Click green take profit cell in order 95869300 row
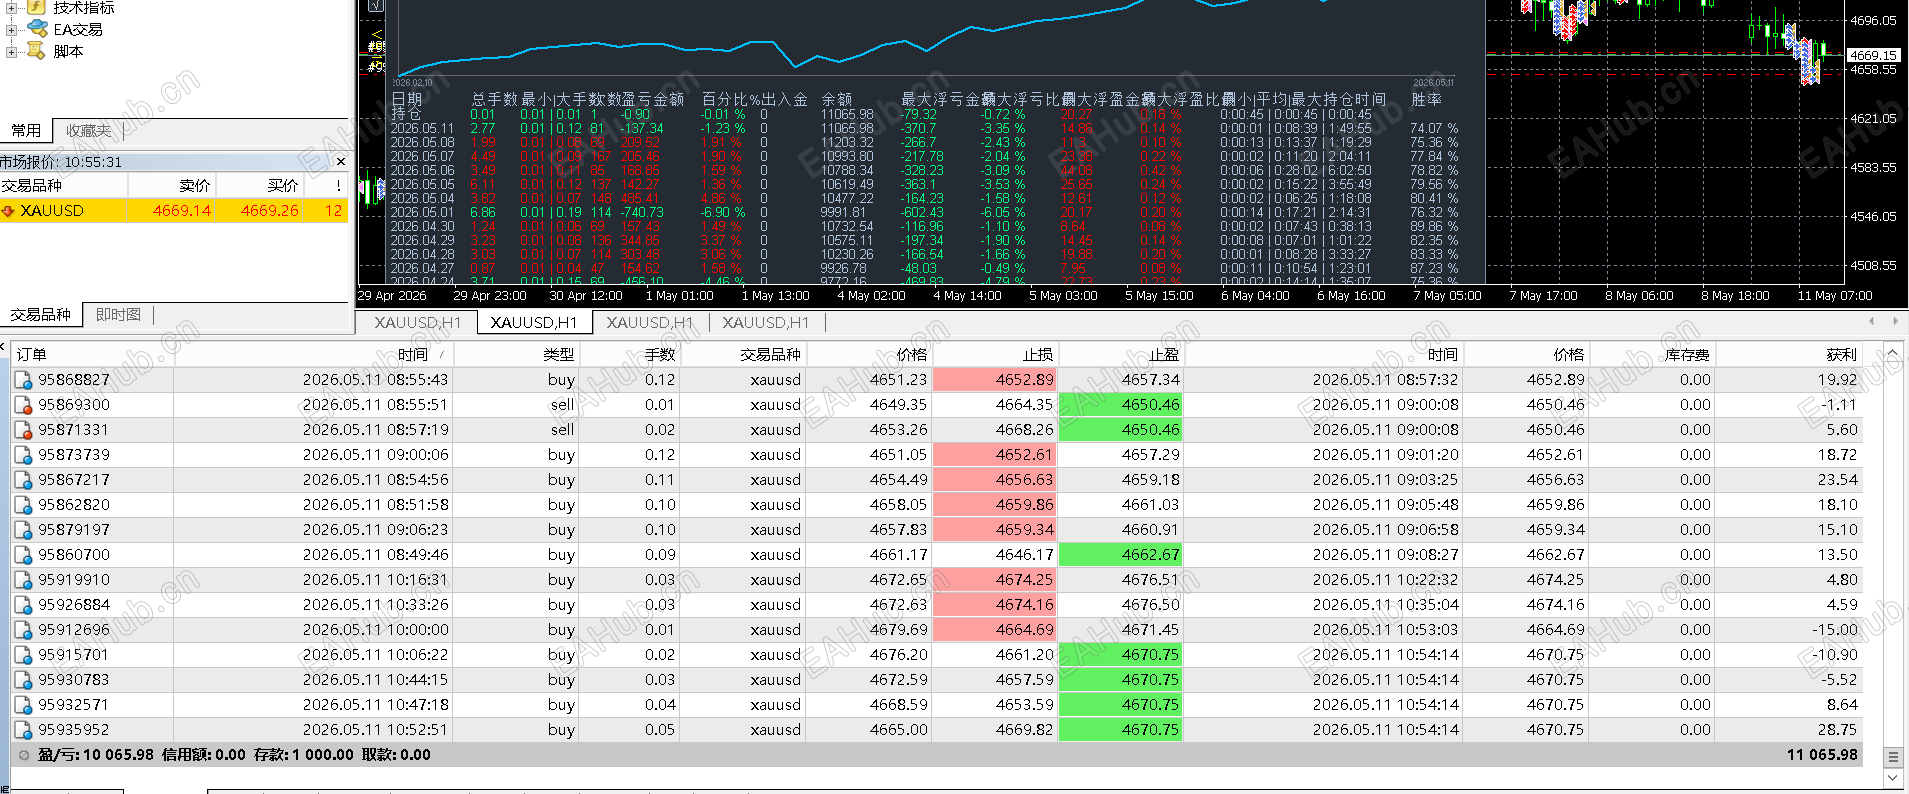 [x=1121, y=405]
